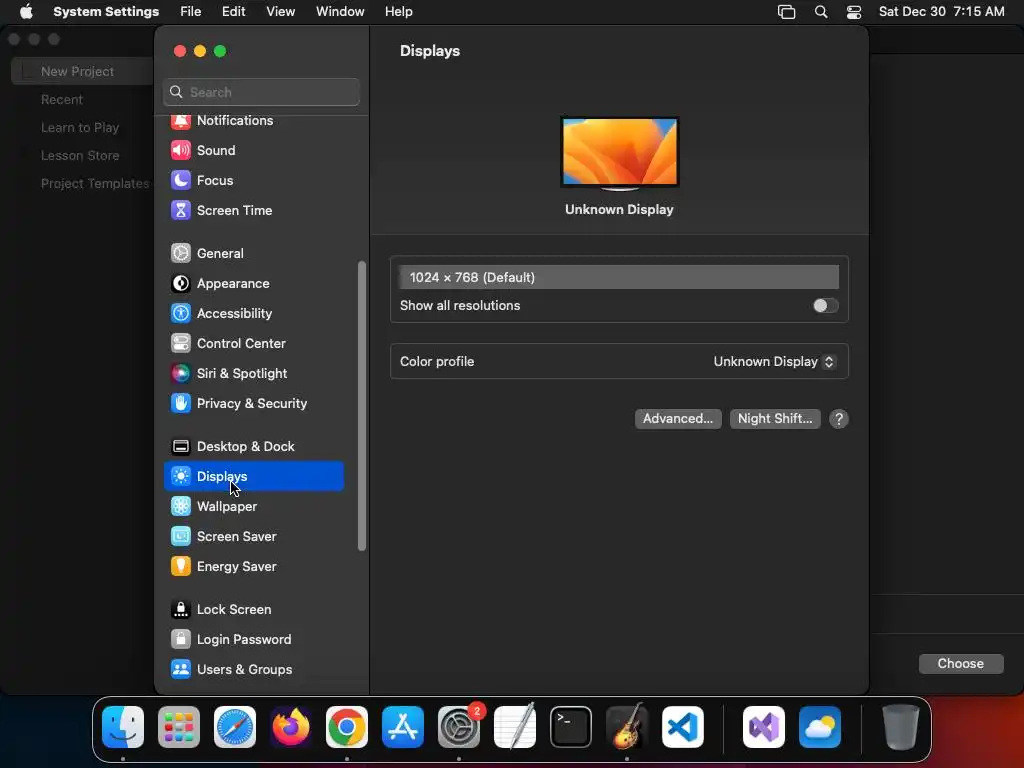This screenshot has height=768, width=1024.
Task: Launch Terminal from the Dock
Action: [571, 727]
